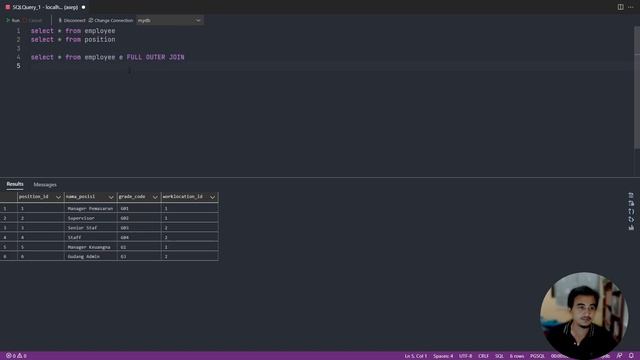
Task: Click the unsaved dot on SQLQuery_1 tab
Action: [83, 7]
